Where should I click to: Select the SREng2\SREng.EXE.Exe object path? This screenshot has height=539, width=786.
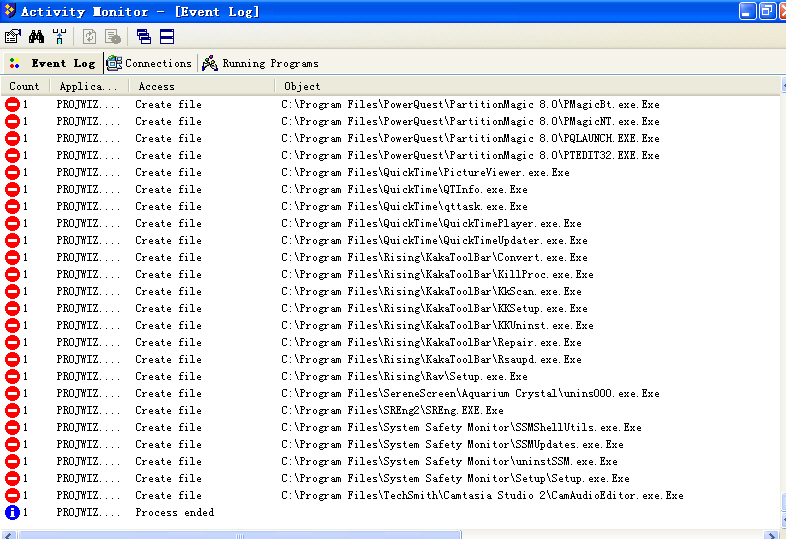(392, 411)
